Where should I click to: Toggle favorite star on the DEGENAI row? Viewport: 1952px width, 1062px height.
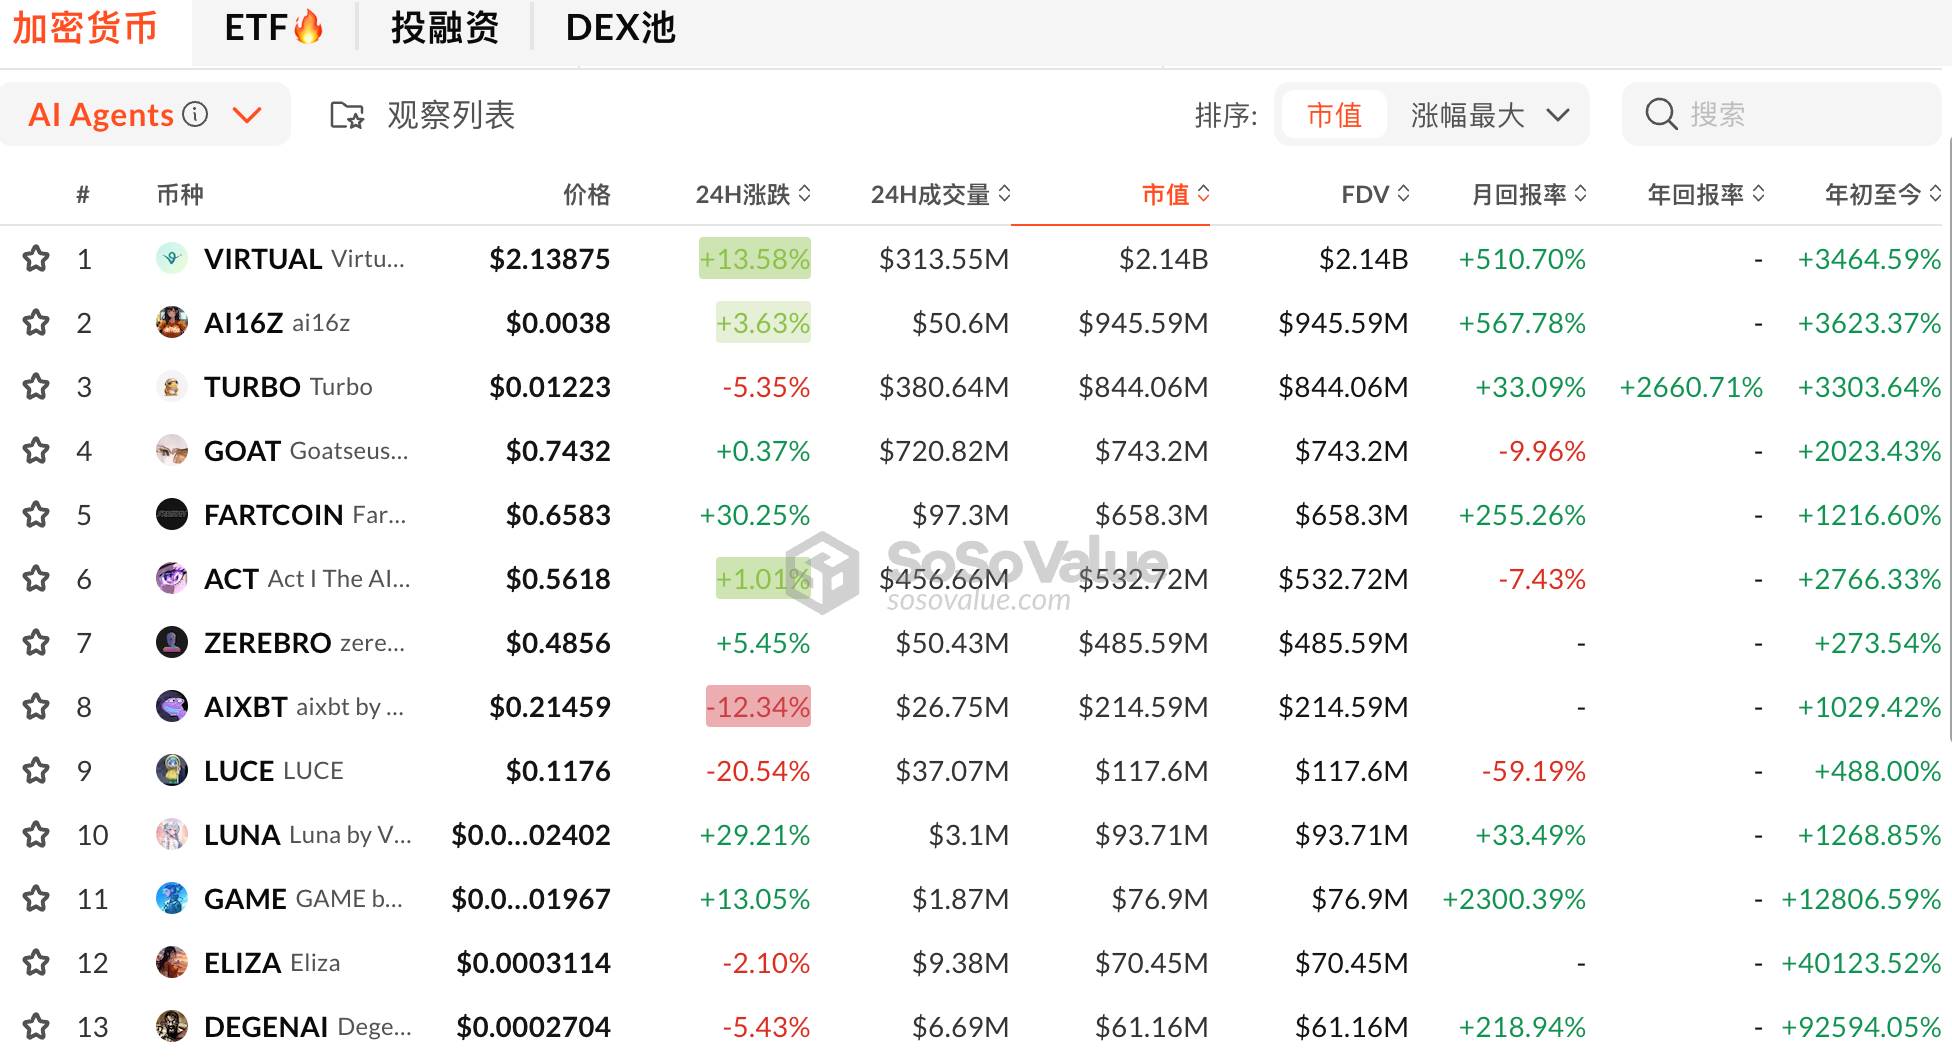coord(36,1027)
